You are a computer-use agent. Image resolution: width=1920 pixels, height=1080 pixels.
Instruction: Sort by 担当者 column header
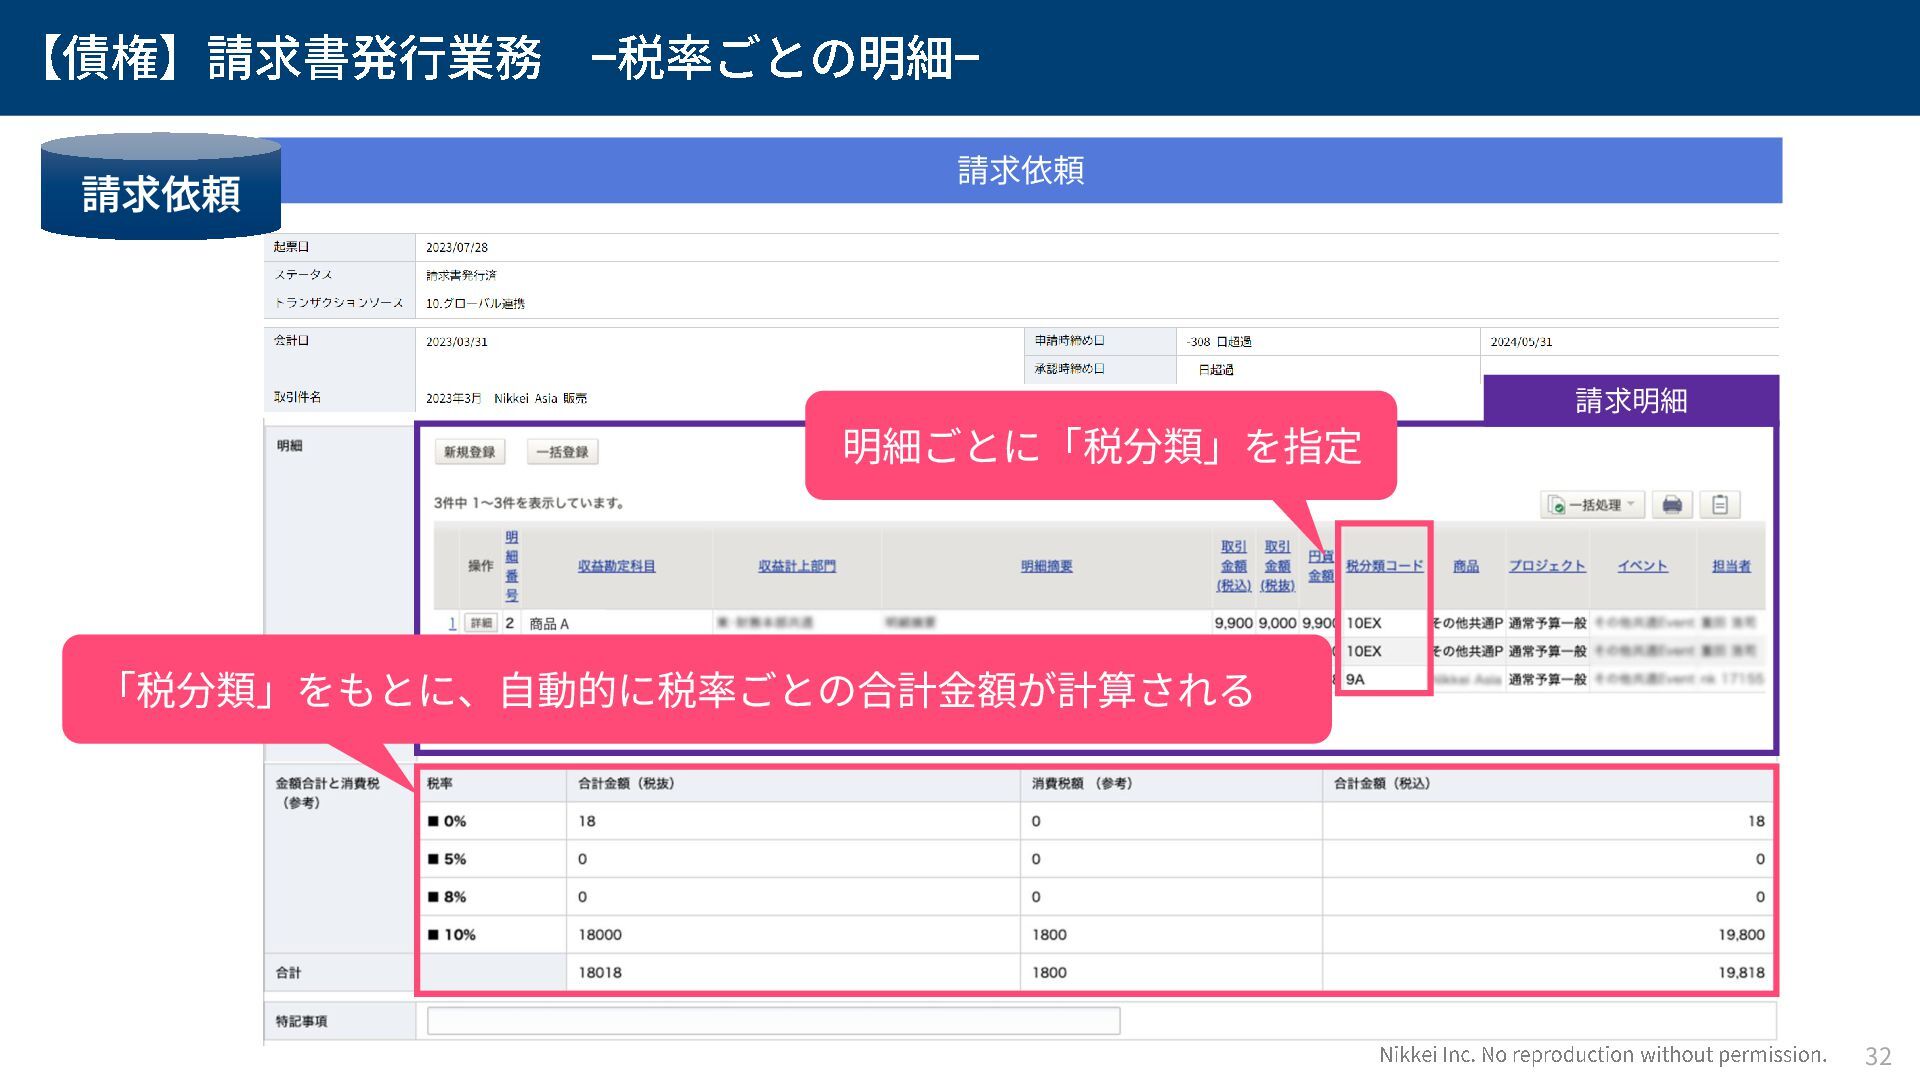(1730, 566)
